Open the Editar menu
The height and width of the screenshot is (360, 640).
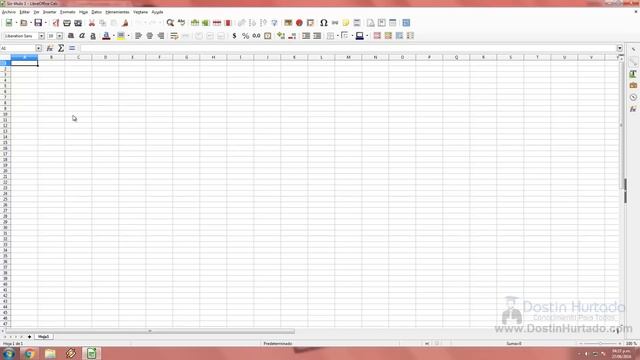click(x=24, y=12)
